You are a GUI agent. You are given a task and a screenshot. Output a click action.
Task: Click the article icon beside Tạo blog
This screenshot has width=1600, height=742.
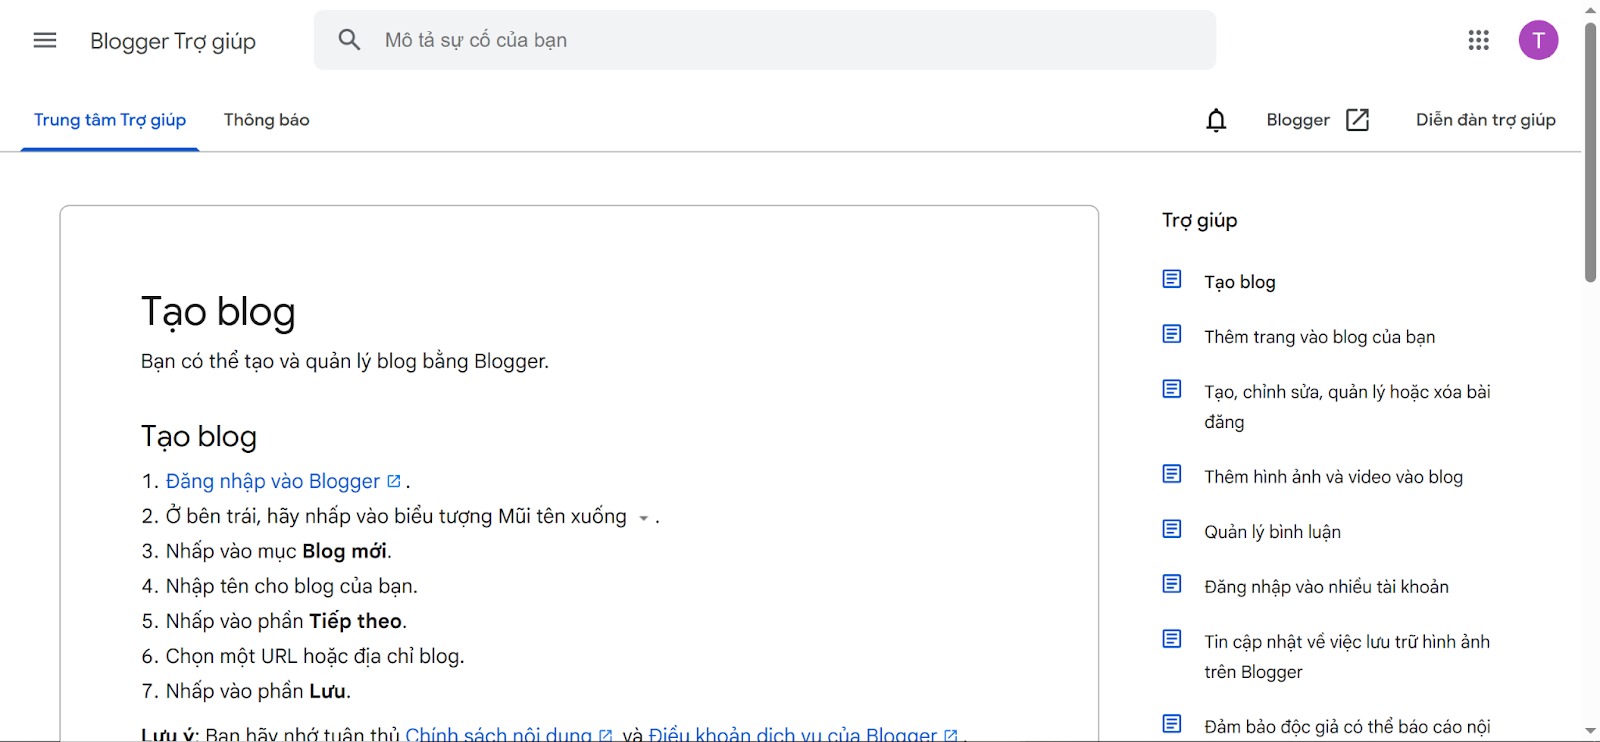point(1172,279)
